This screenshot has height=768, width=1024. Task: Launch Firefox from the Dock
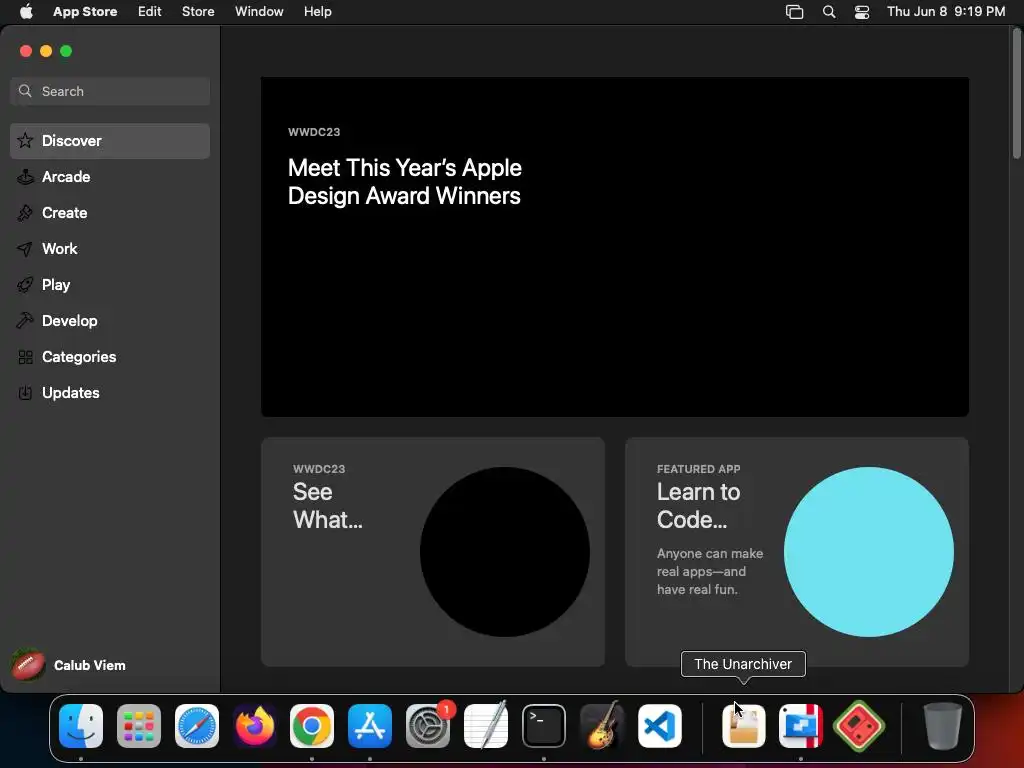(x=255, y=726)
